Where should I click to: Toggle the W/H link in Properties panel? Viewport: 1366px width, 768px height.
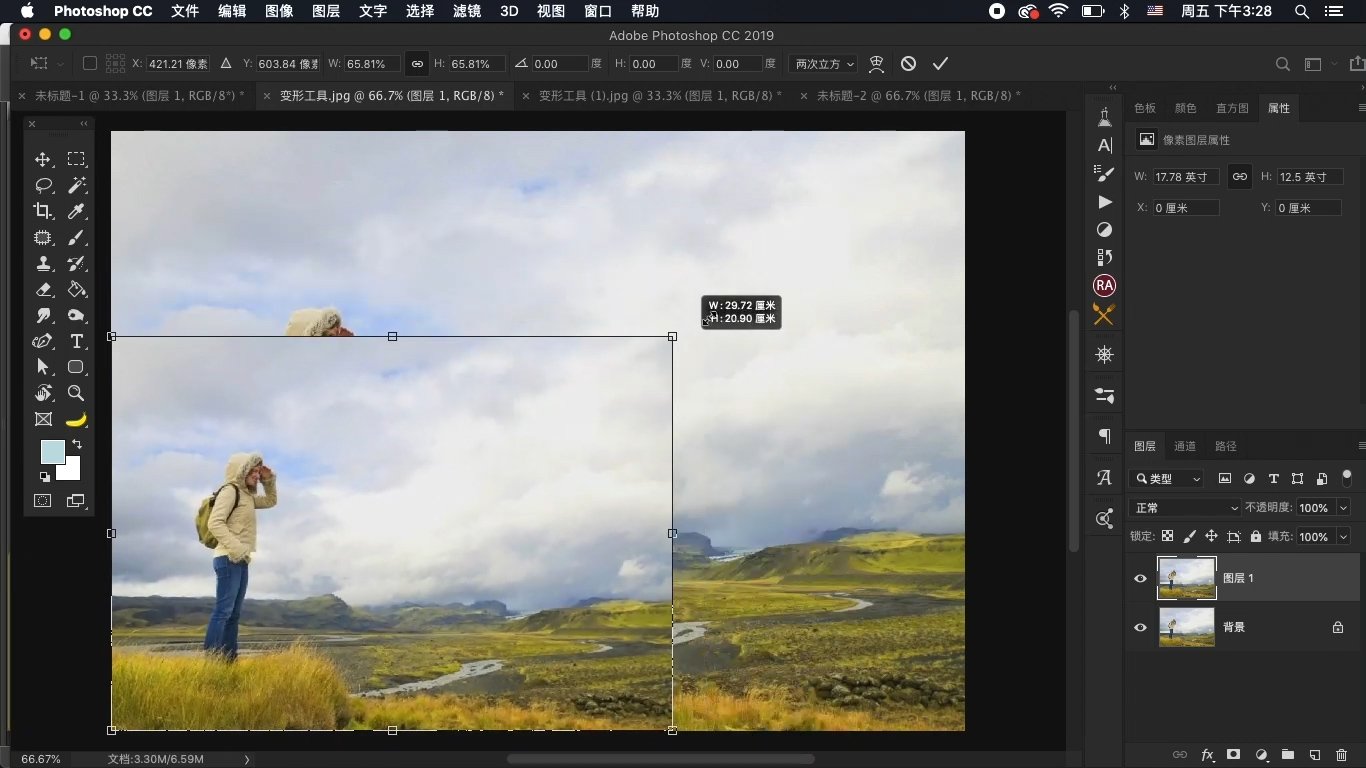pos(1239,176)
